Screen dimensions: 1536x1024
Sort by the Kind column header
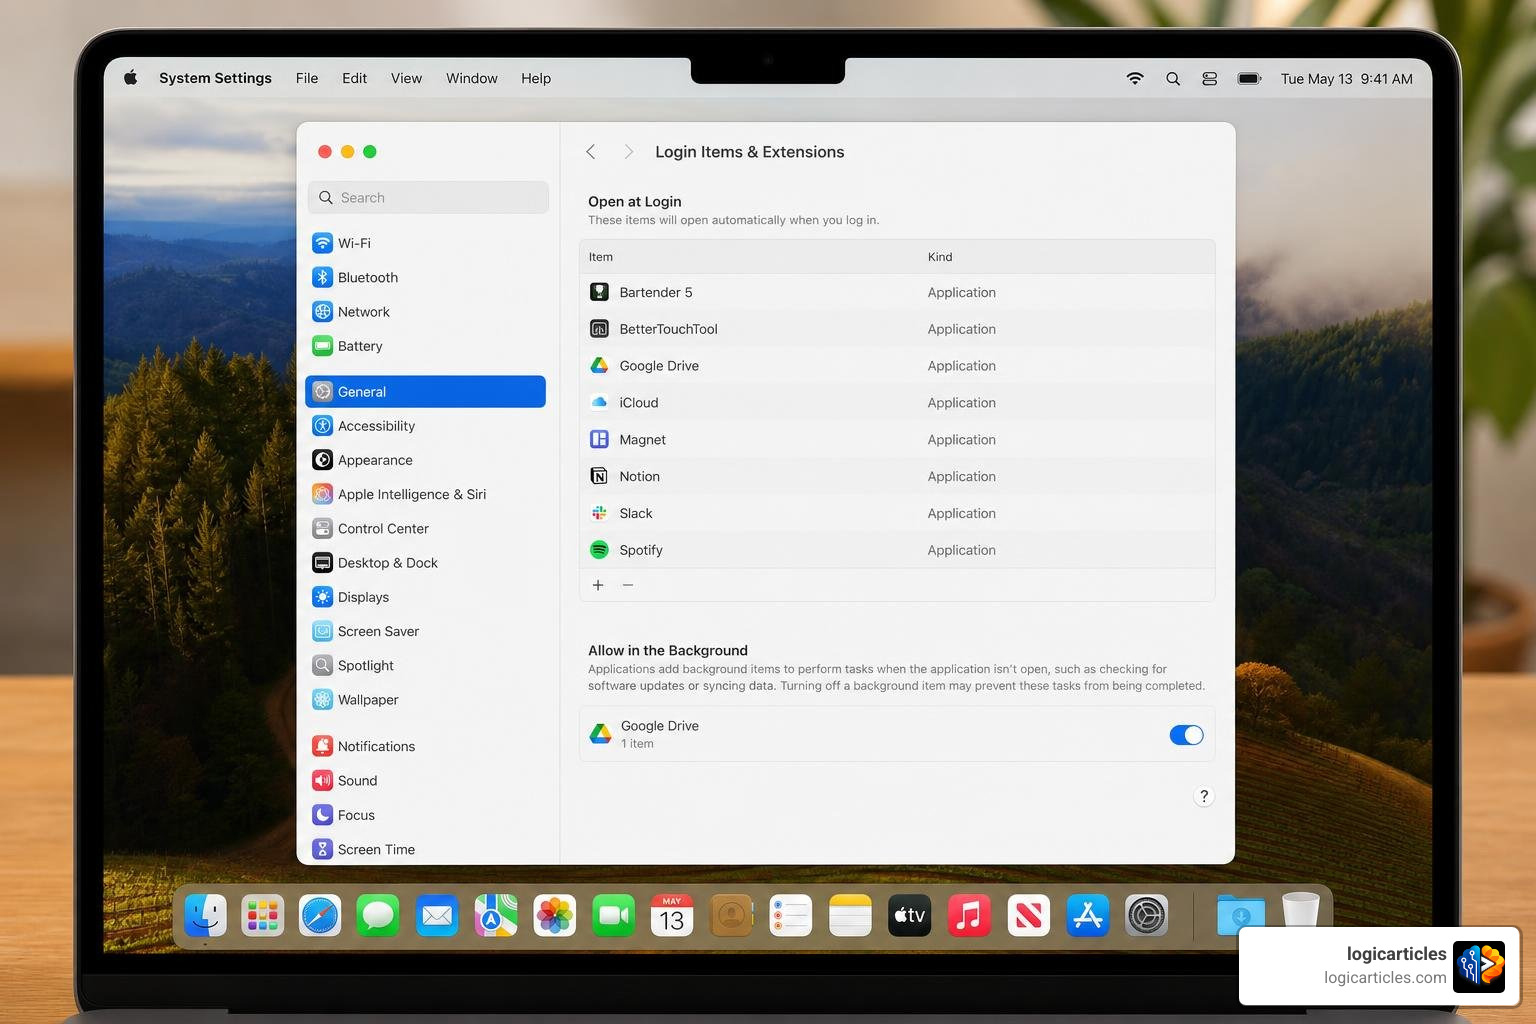[940, 257]
